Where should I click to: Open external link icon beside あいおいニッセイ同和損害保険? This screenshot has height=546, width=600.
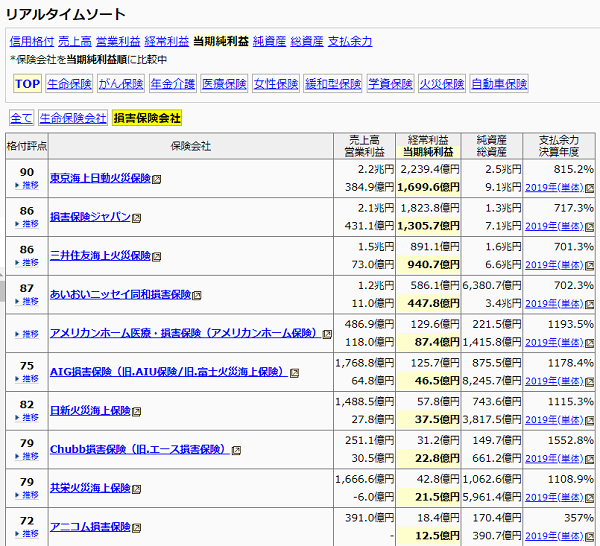pos(197,295)
